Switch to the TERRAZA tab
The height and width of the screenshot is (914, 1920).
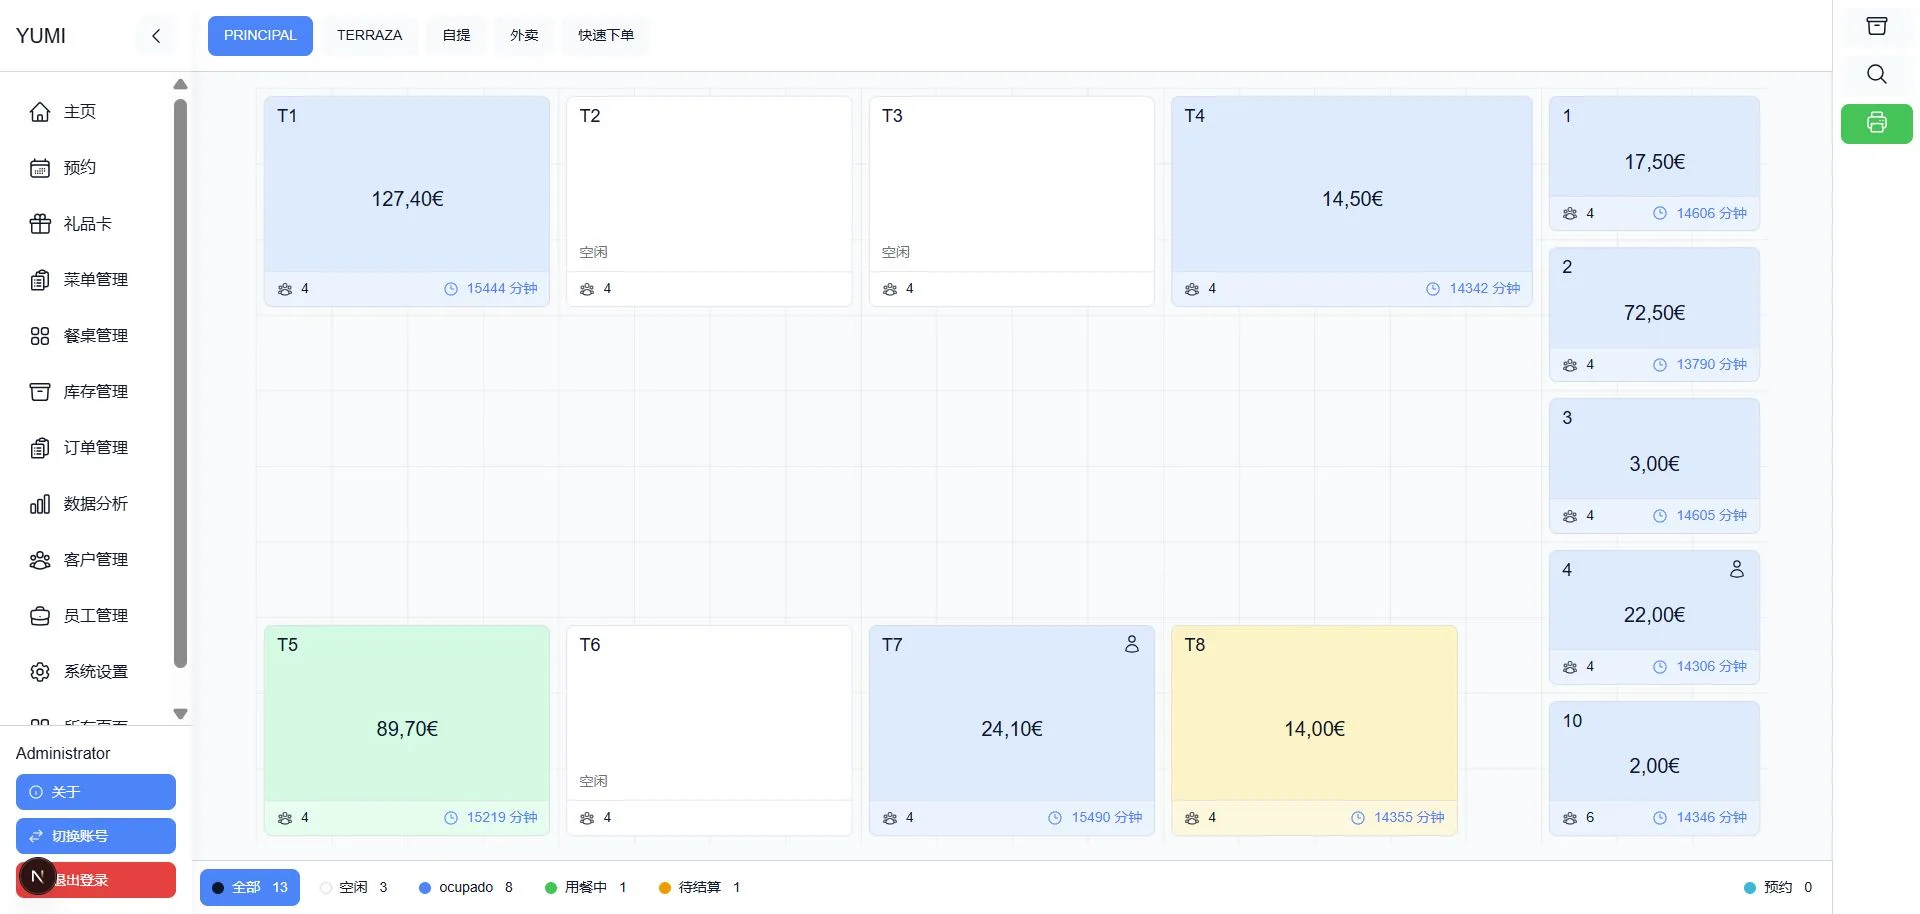click(369, 36)
